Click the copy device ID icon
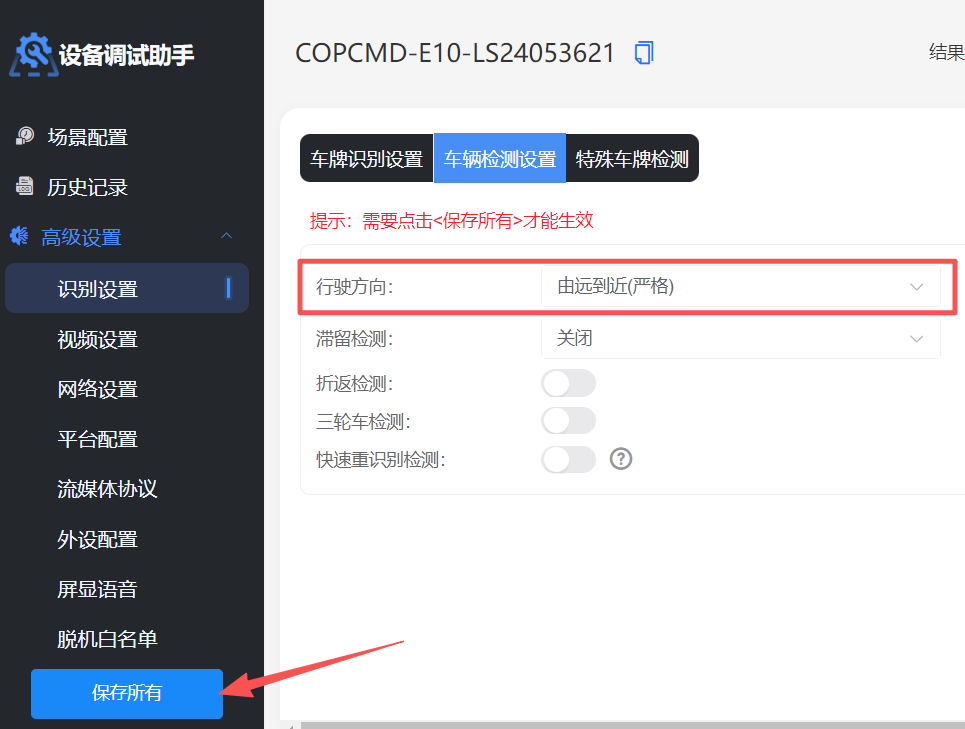Image resolution: width=965 pixels, height=729 pixels. tap(644, 53)
